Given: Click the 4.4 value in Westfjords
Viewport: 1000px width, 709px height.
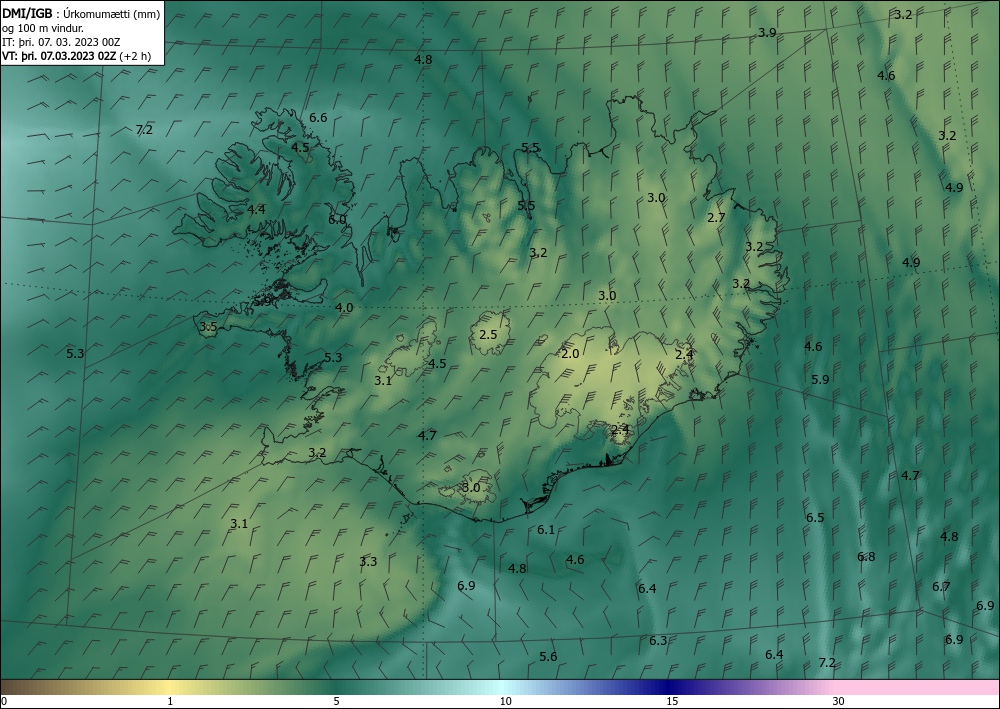Looking at the screenshot, I should (256, 209).
